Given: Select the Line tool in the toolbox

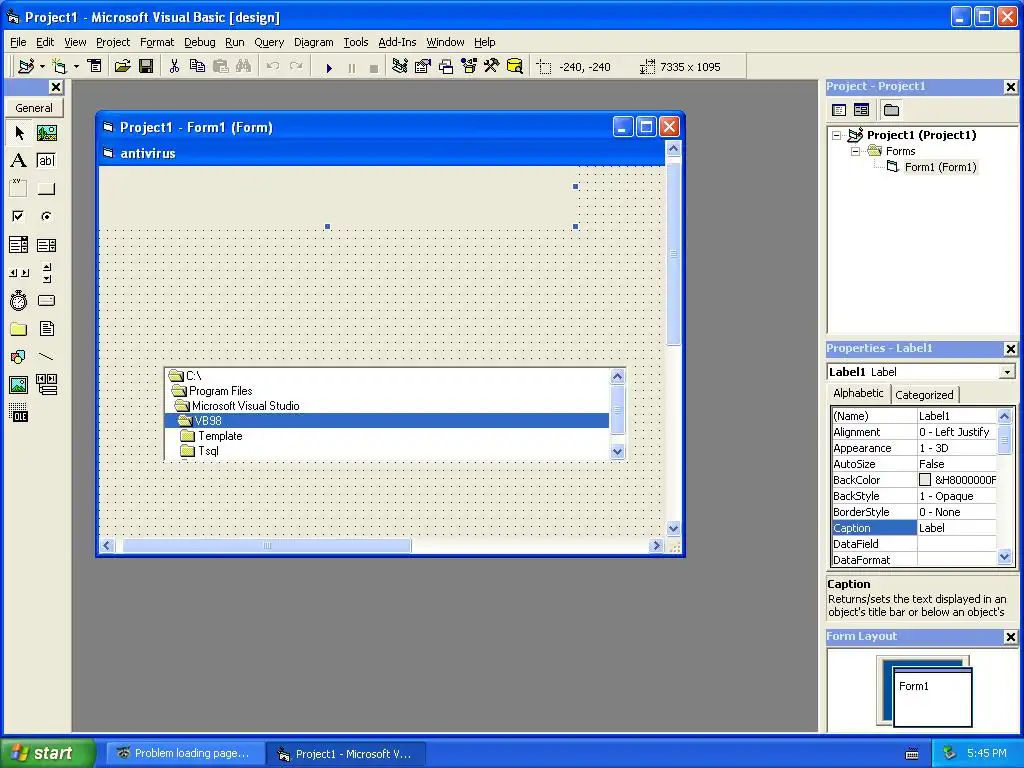Looking at the screenshot, I should pyautogui.click(x=46, y=357).
